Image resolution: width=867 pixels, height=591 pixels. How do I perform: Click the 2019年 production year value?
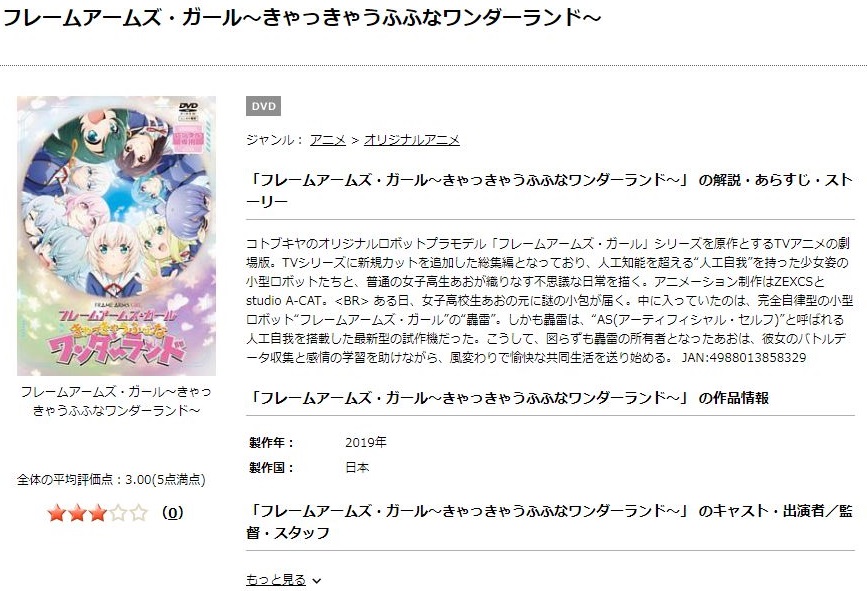(x=365, y=442)
